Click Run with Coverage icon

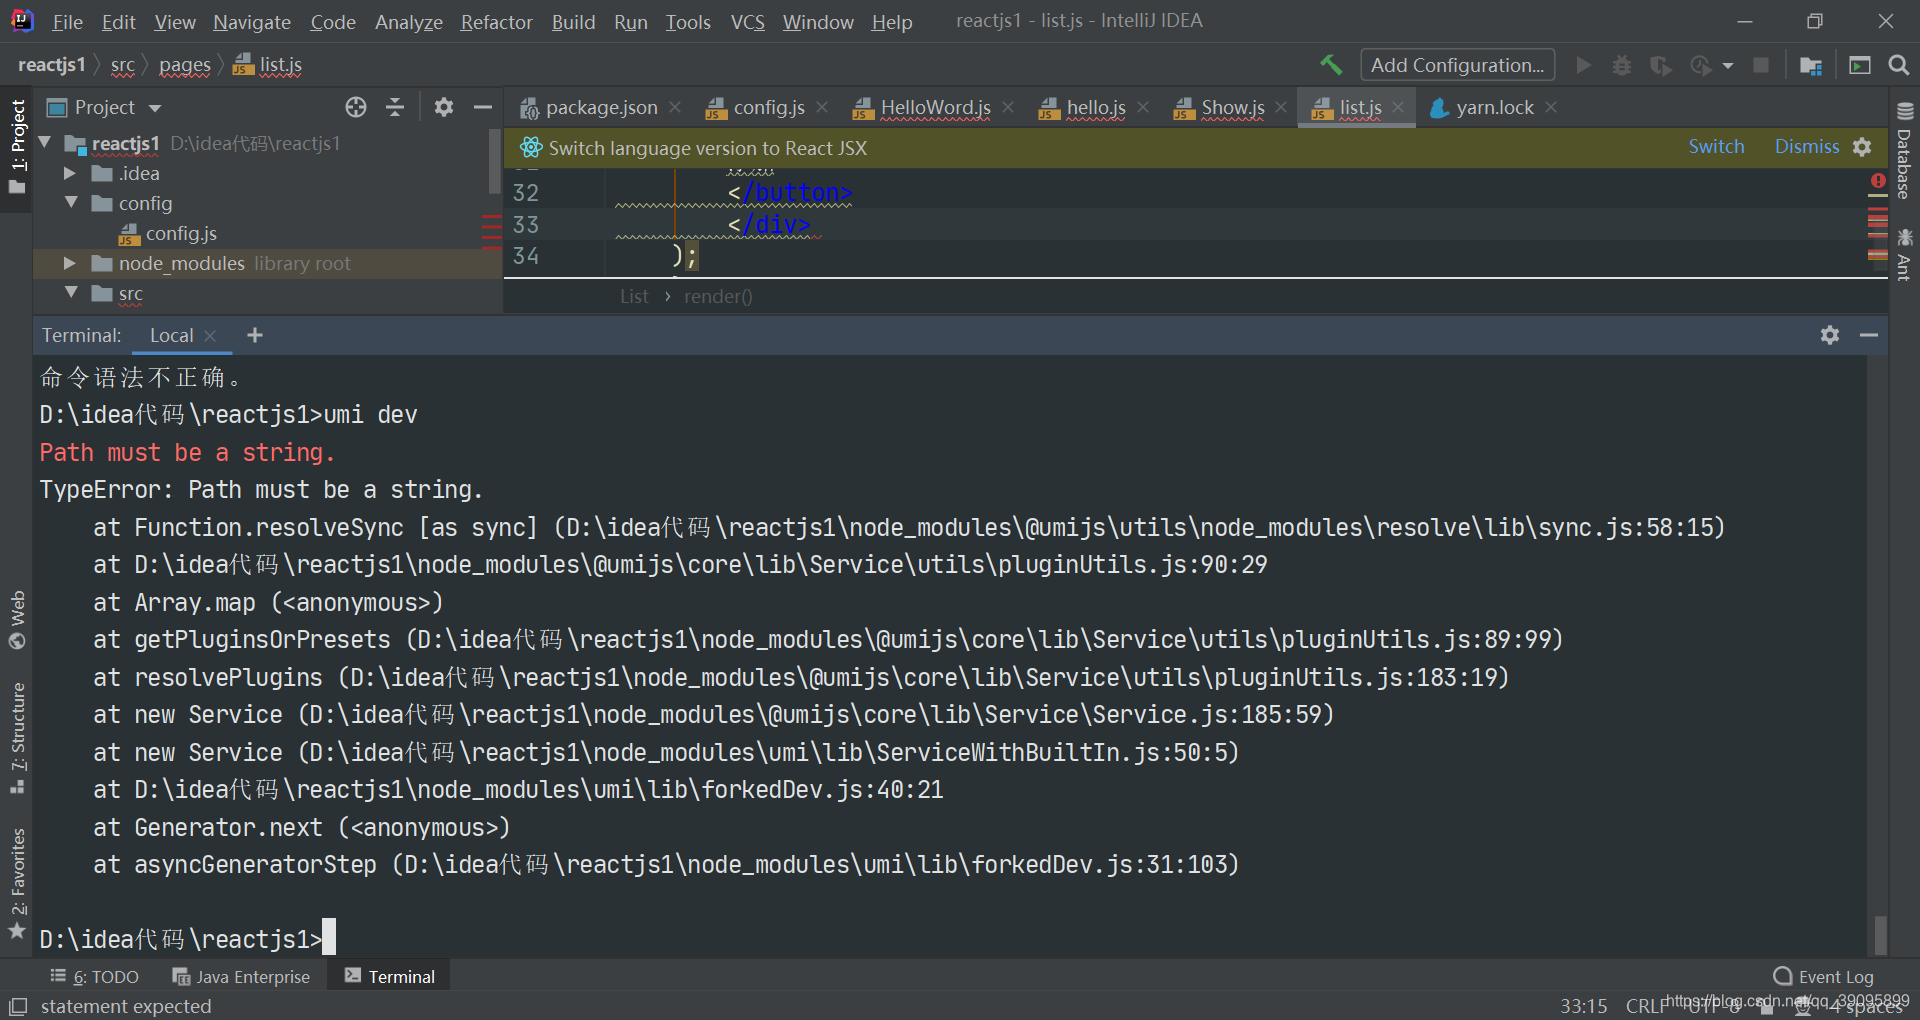click(1660, 65)
